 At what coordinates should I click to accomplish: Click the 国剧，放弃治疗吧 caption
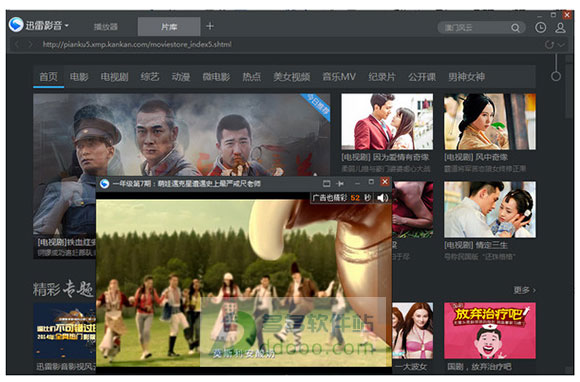pyautogui.click(x=479, y=366)
